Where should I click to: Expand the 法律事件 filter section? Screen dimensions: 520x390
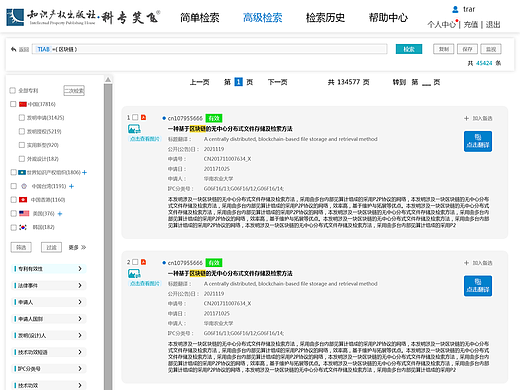pos(49,285)
